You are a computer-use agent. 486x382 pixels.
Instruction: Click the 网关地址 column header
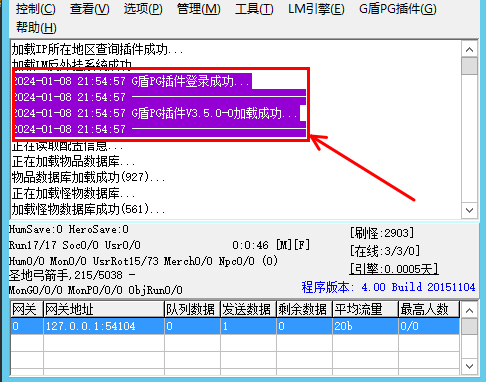tap(104, 309)
